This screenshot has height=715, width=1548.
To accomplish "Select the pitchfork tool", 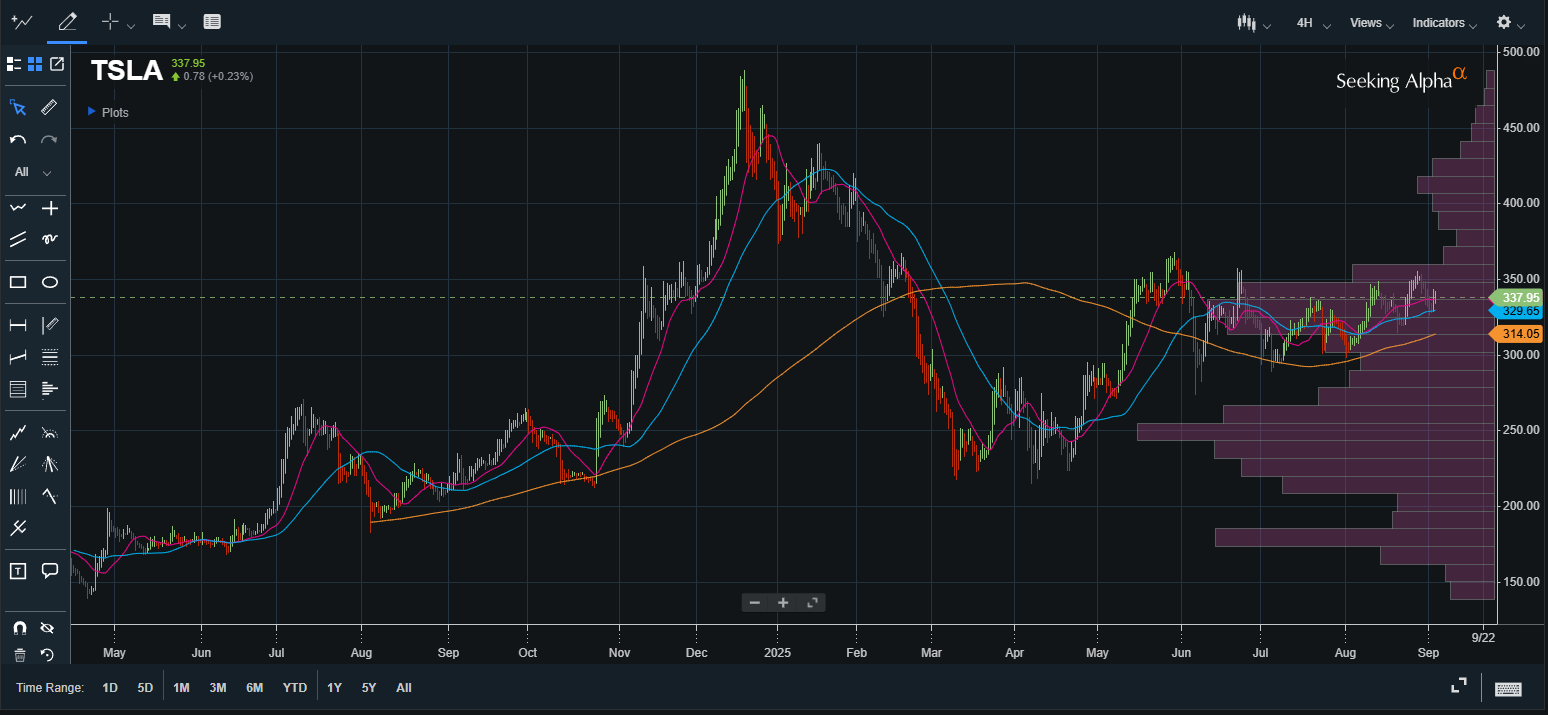I will pyautogui.click(x=49, y=464).
